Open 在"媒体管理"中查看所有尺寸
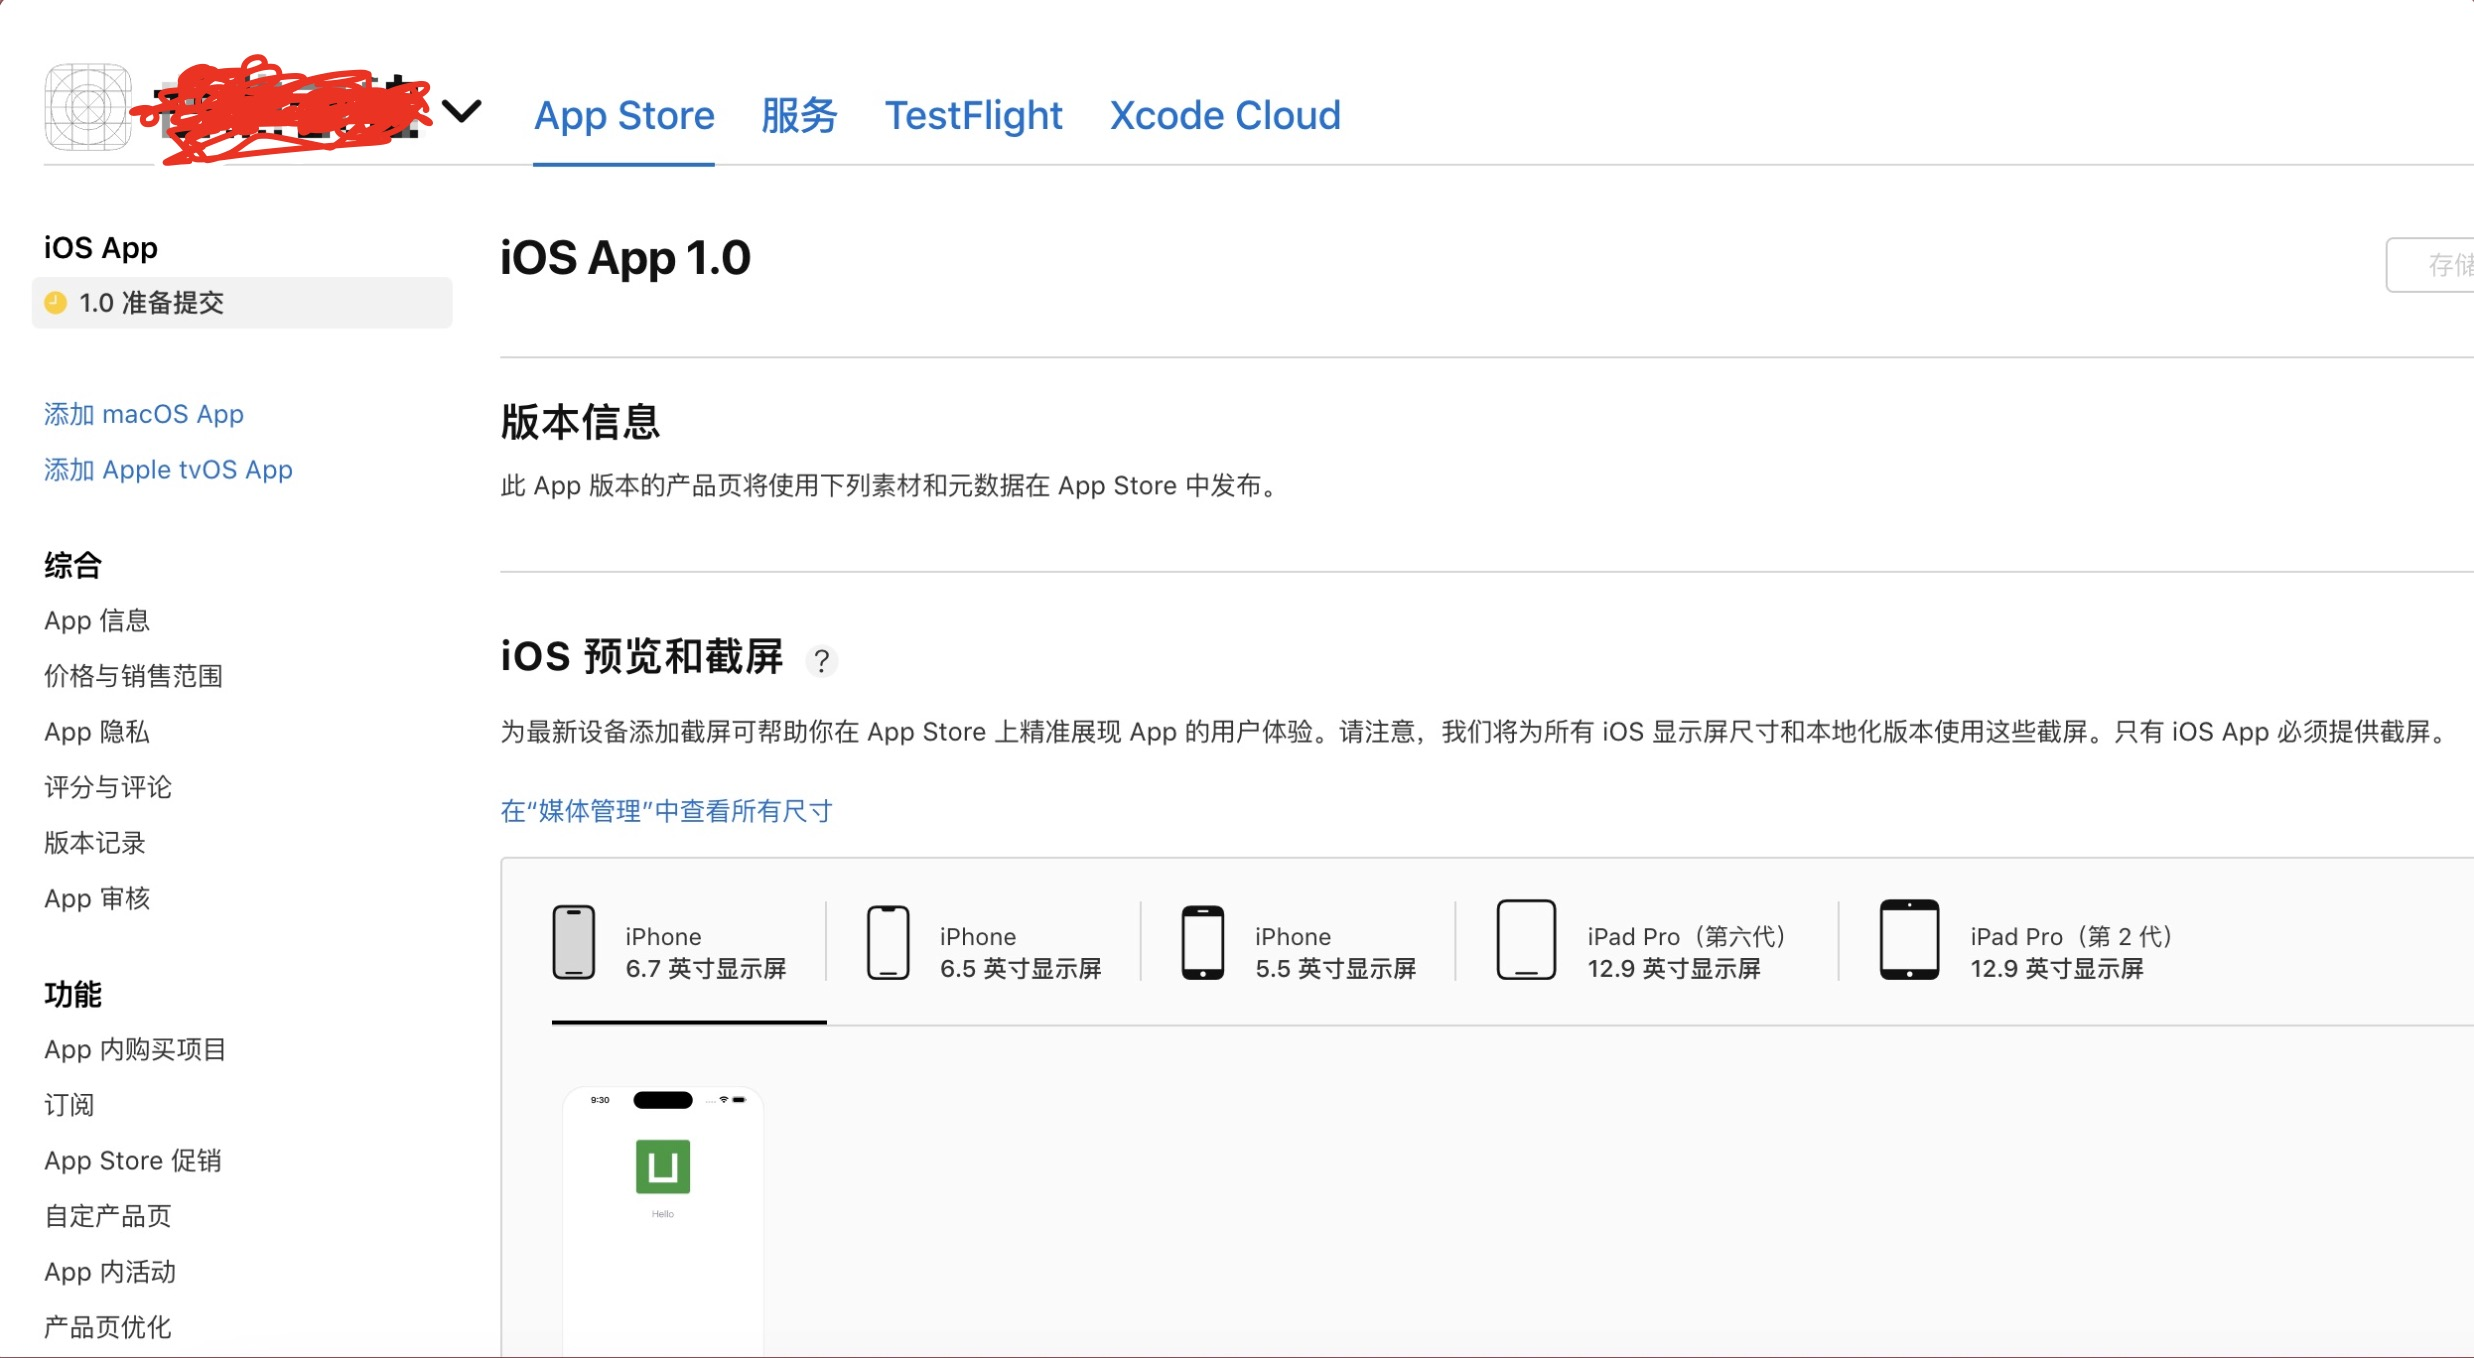Screen dimensions: 2474x1358 tap(665, 811)
